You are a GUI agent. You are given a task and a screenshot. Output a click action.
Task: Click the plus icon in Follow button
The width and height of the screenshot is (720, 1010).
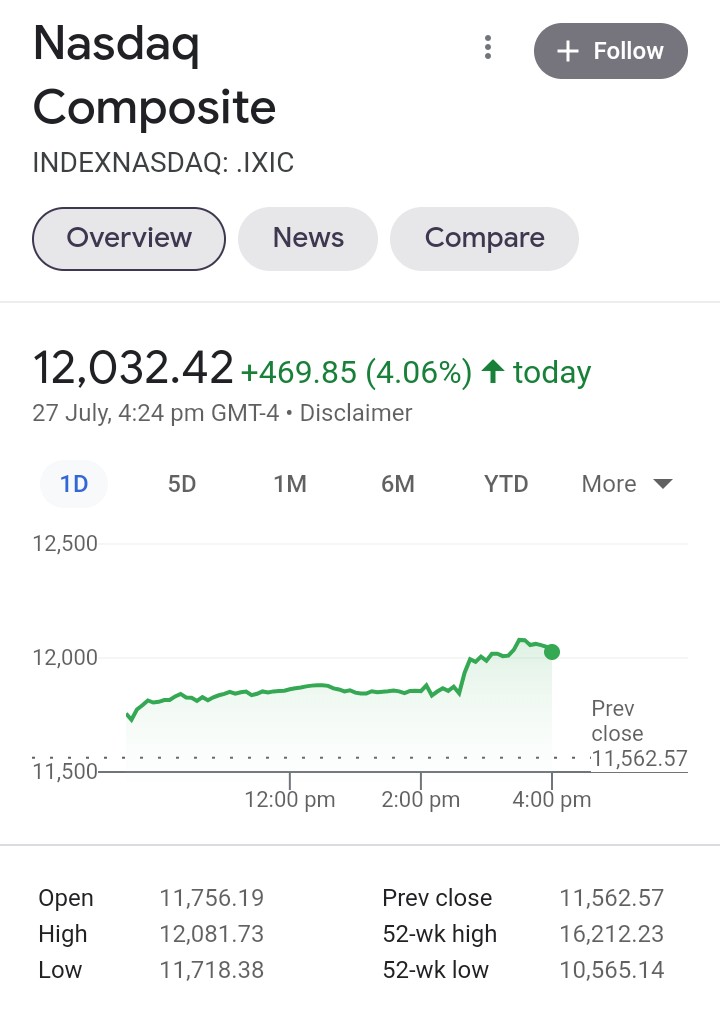[x=568, y=51]
